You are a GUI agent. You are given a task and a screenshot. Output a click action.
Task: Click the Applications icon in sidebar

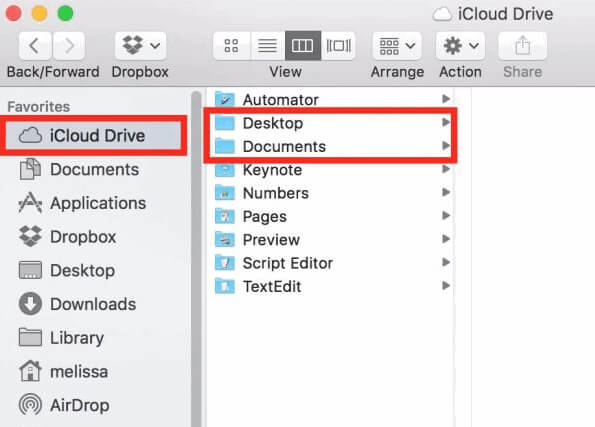click(30, 203)
